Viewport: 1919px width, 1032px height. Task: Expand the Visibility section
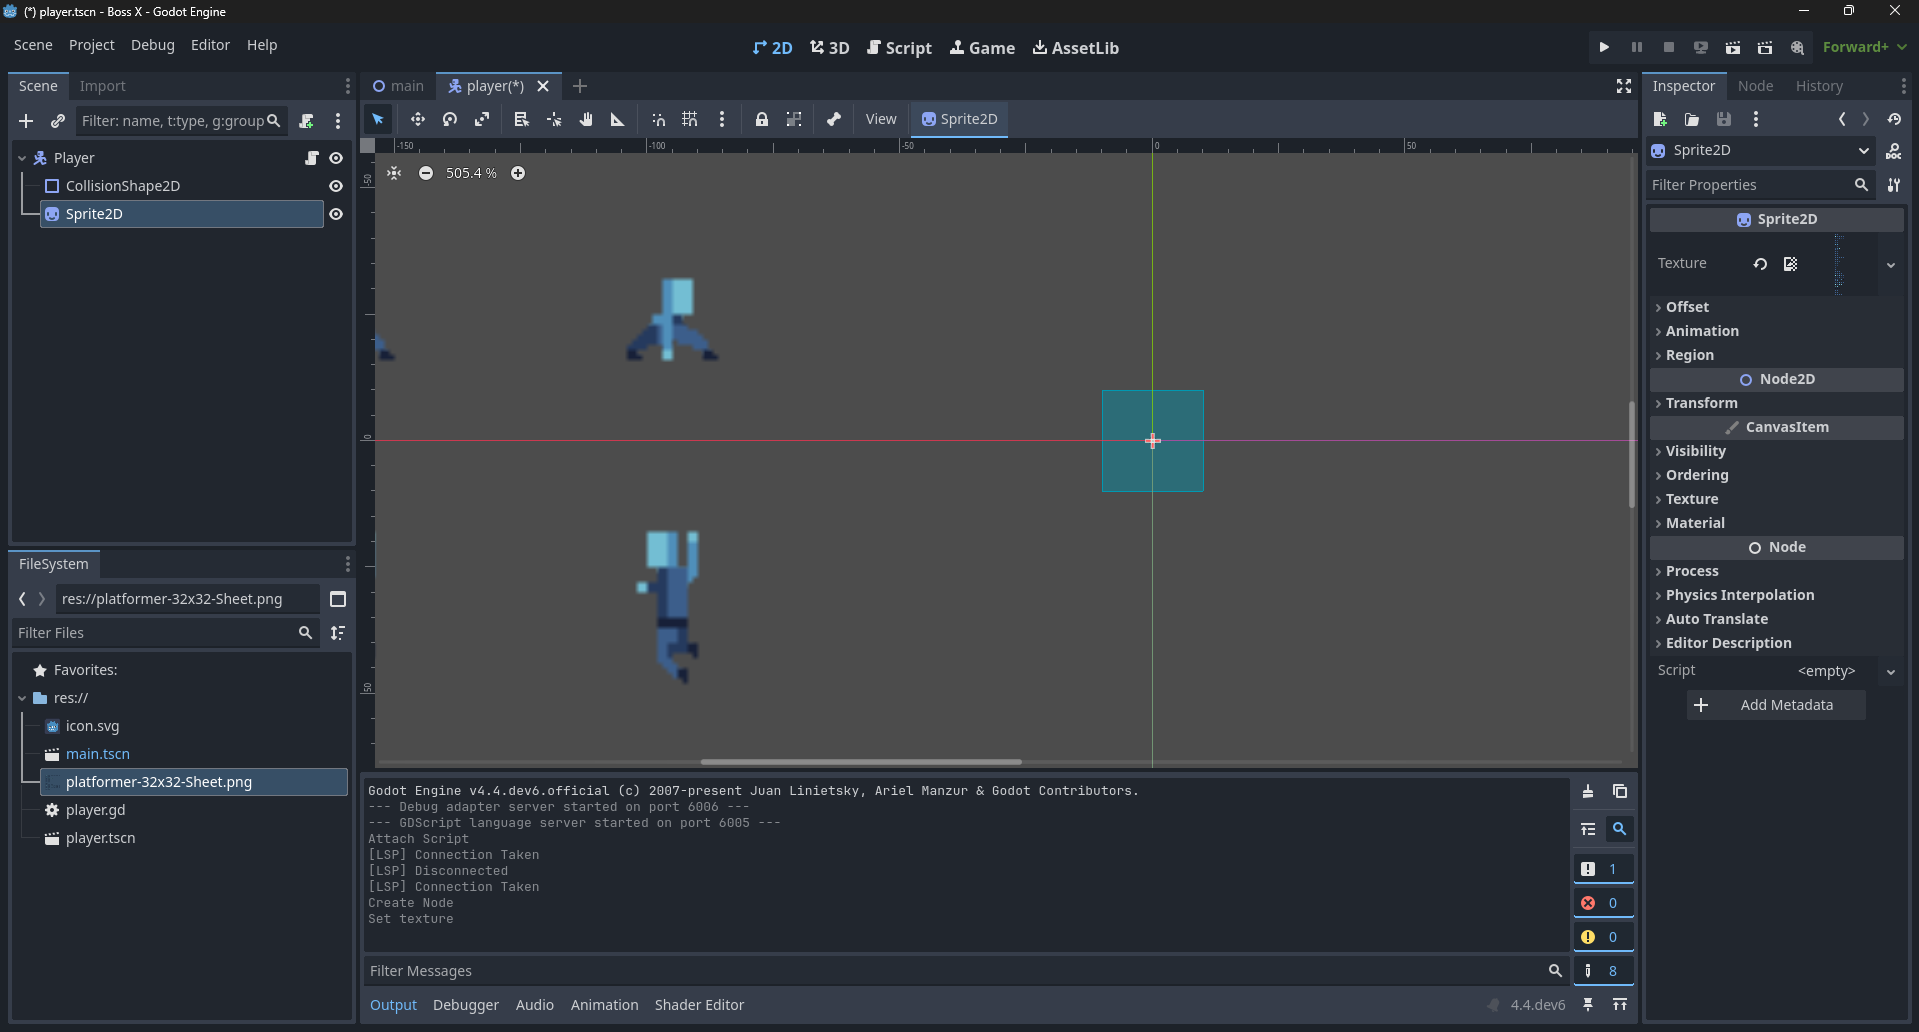(1776, 451)
